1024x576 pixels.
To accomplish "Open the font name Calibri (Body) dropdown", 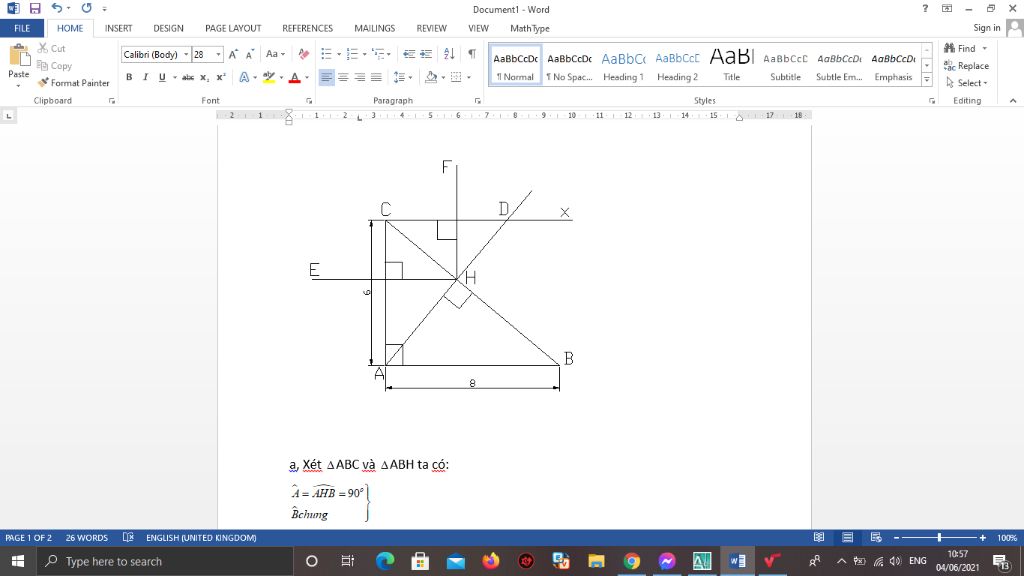I will [186, 55].
